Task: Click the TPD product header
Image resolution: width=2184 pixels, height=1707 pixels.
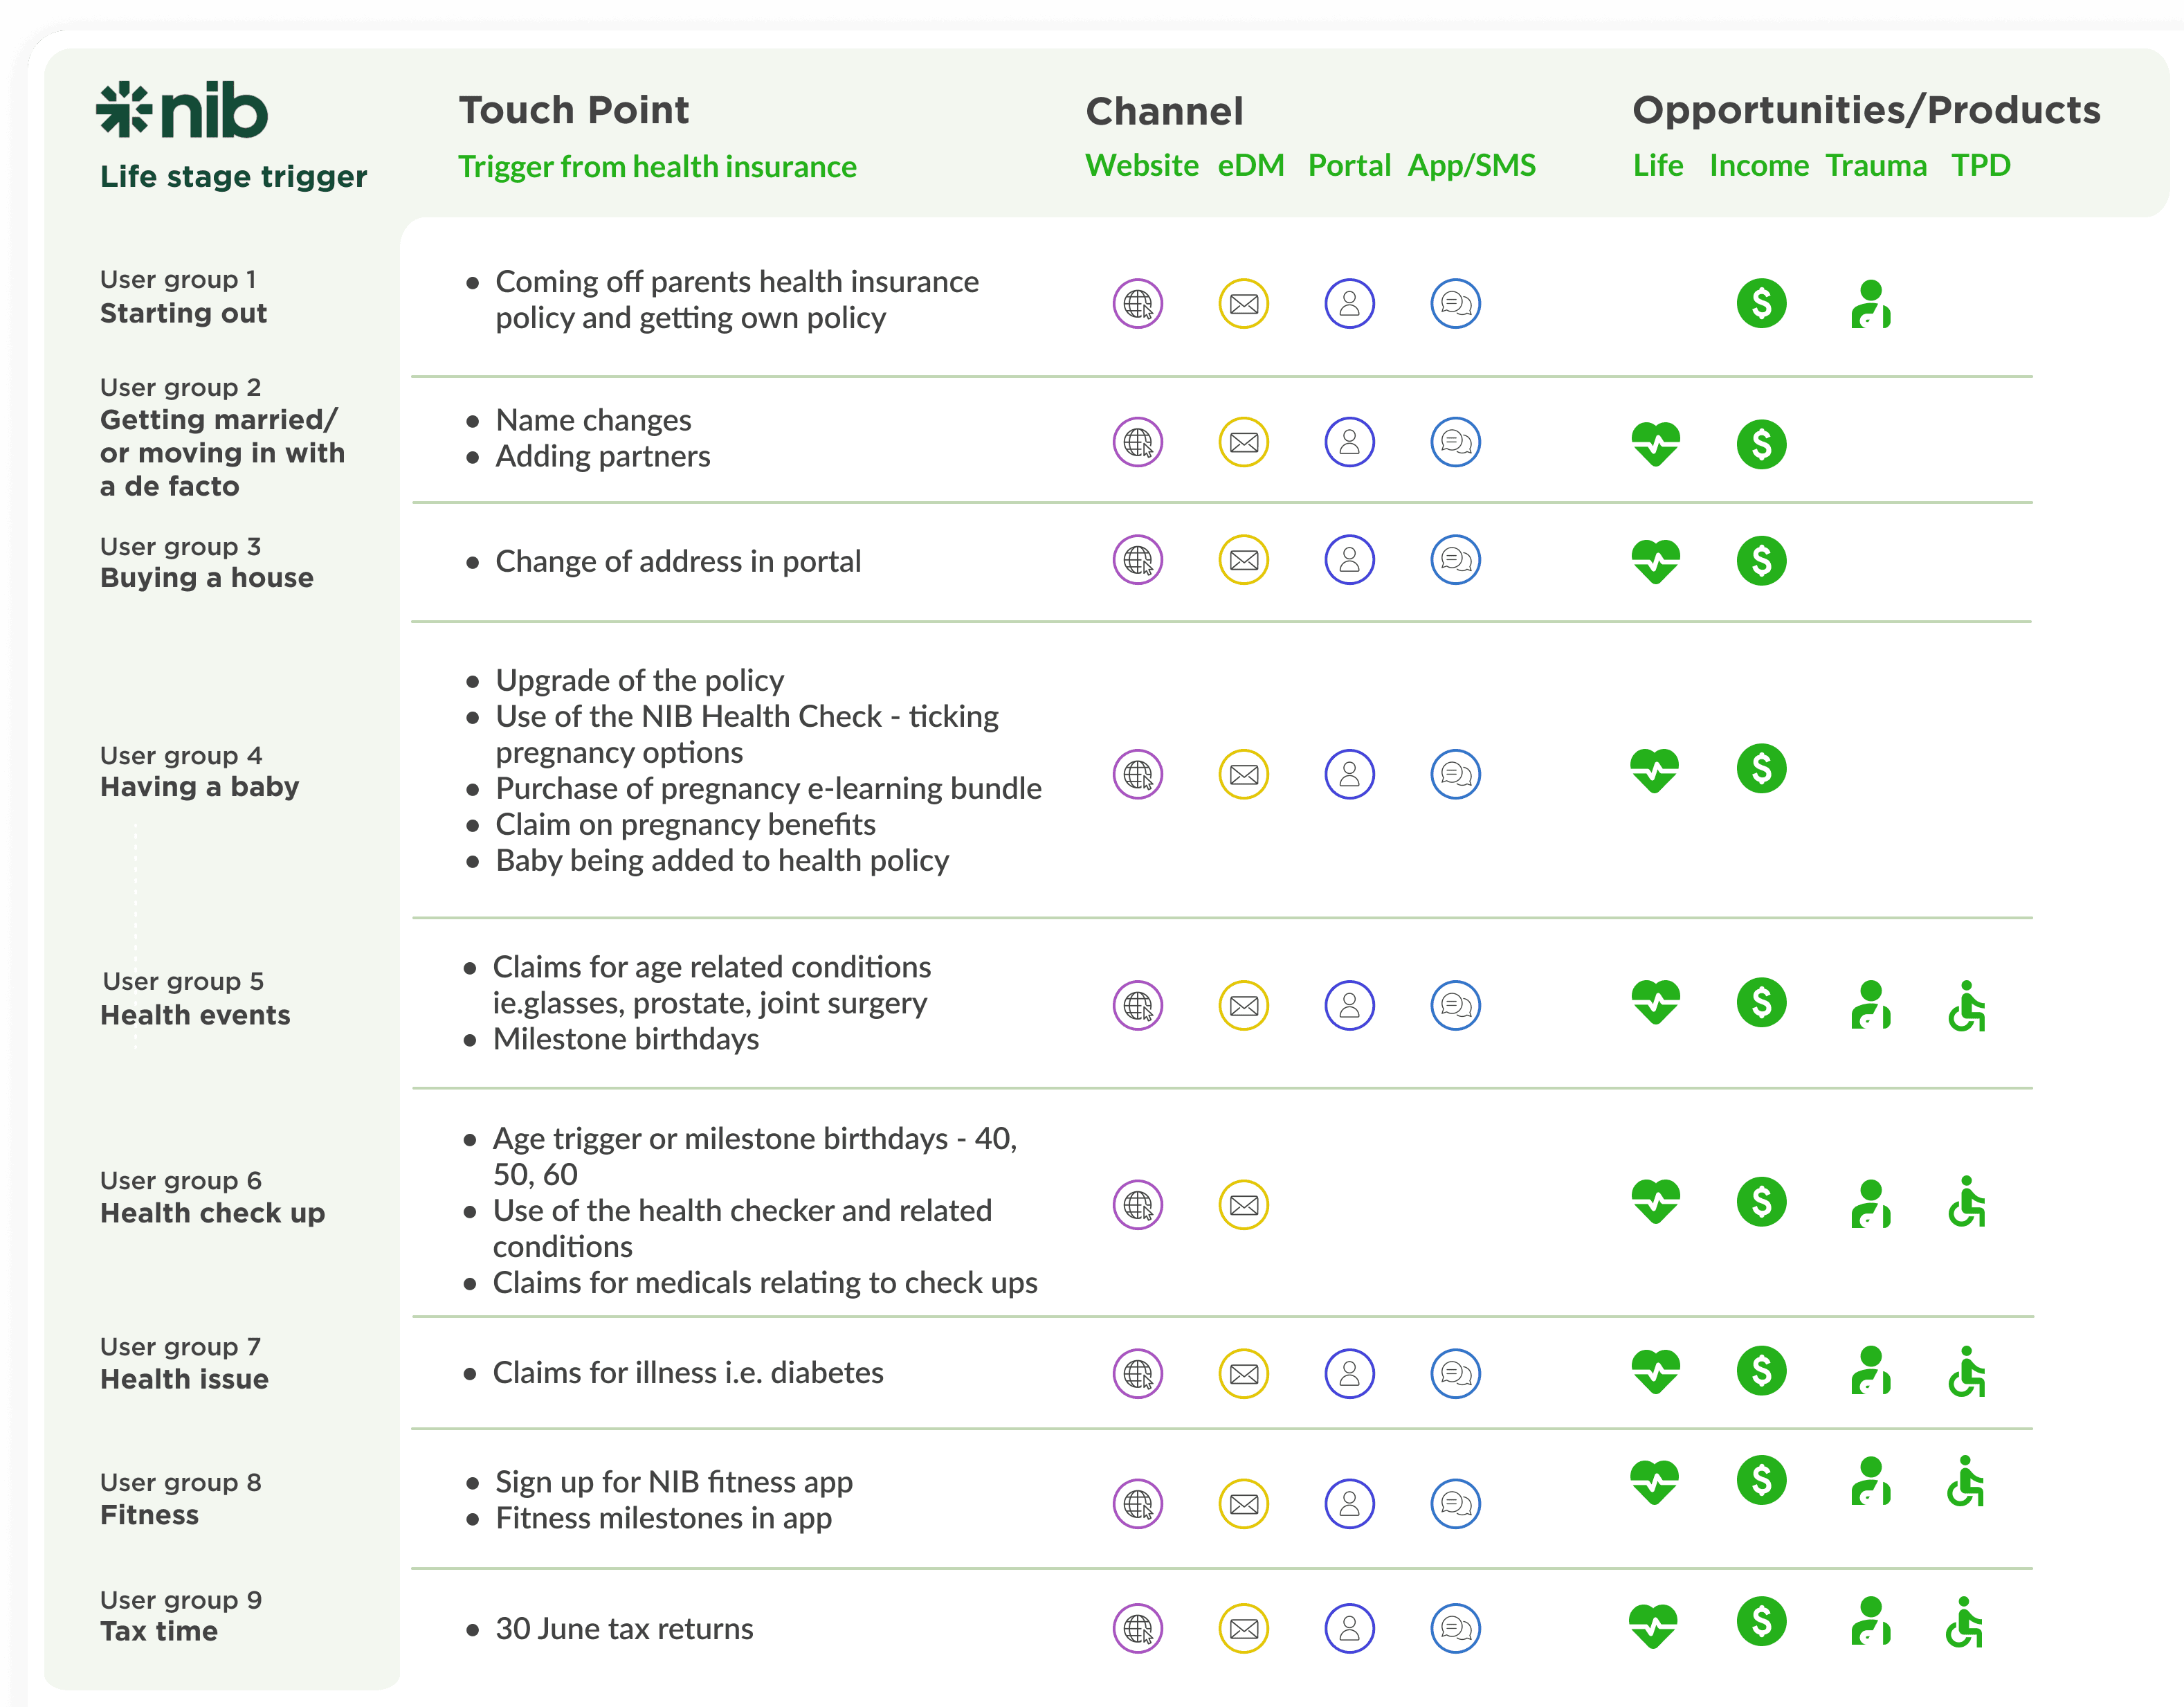Action: tap(1981, 165)
